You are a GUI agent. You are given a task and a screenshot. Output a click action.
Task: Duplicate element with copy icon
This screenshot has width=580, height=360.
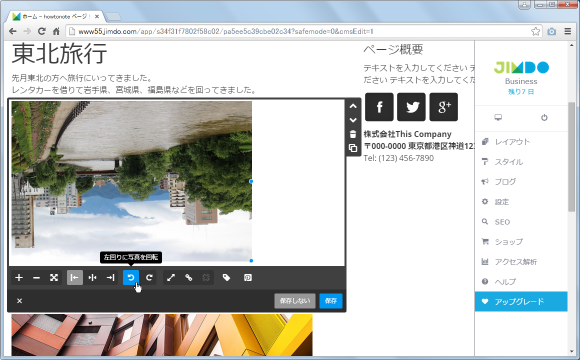[353, 148]
